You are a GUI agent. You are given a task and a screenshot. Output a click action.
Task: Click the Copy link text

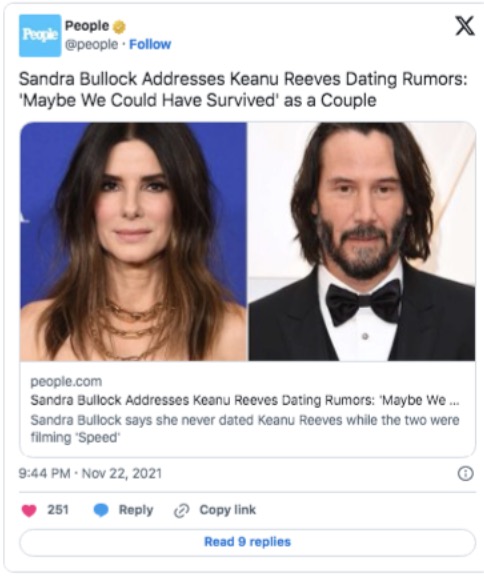[x=228, y=510]
